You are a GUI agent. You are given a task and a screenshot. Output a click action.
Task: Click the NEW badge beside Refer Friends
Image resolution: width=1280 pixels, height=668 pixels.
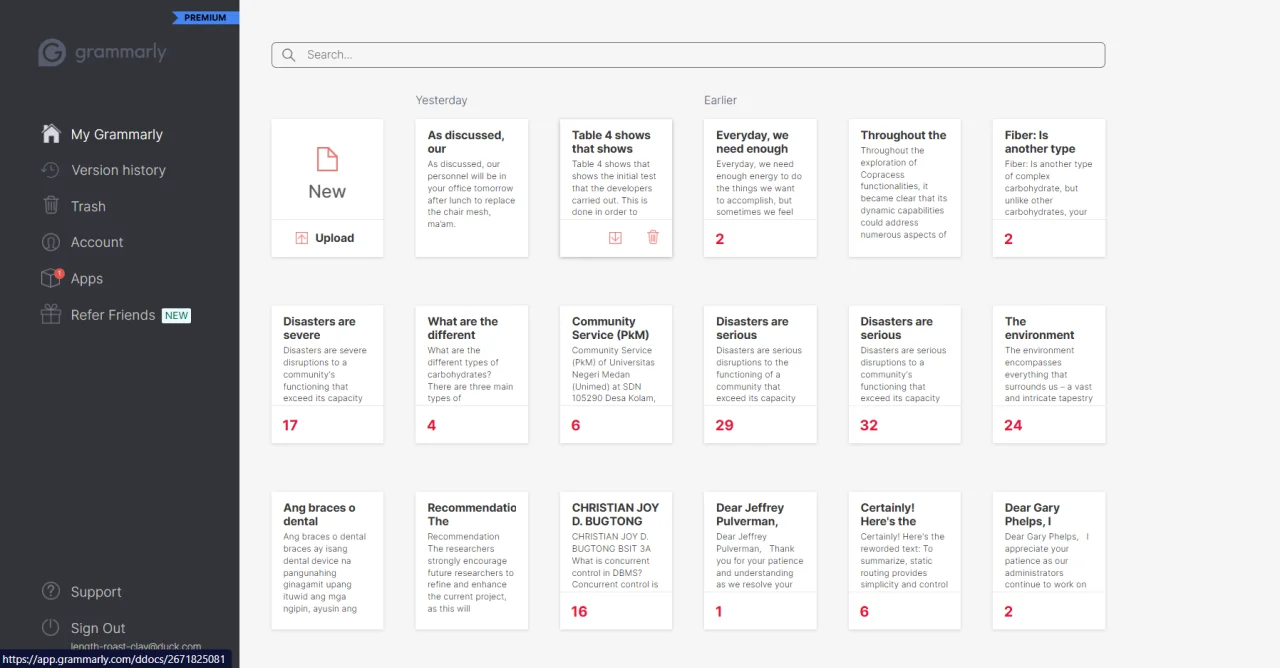tap(176, 315)
